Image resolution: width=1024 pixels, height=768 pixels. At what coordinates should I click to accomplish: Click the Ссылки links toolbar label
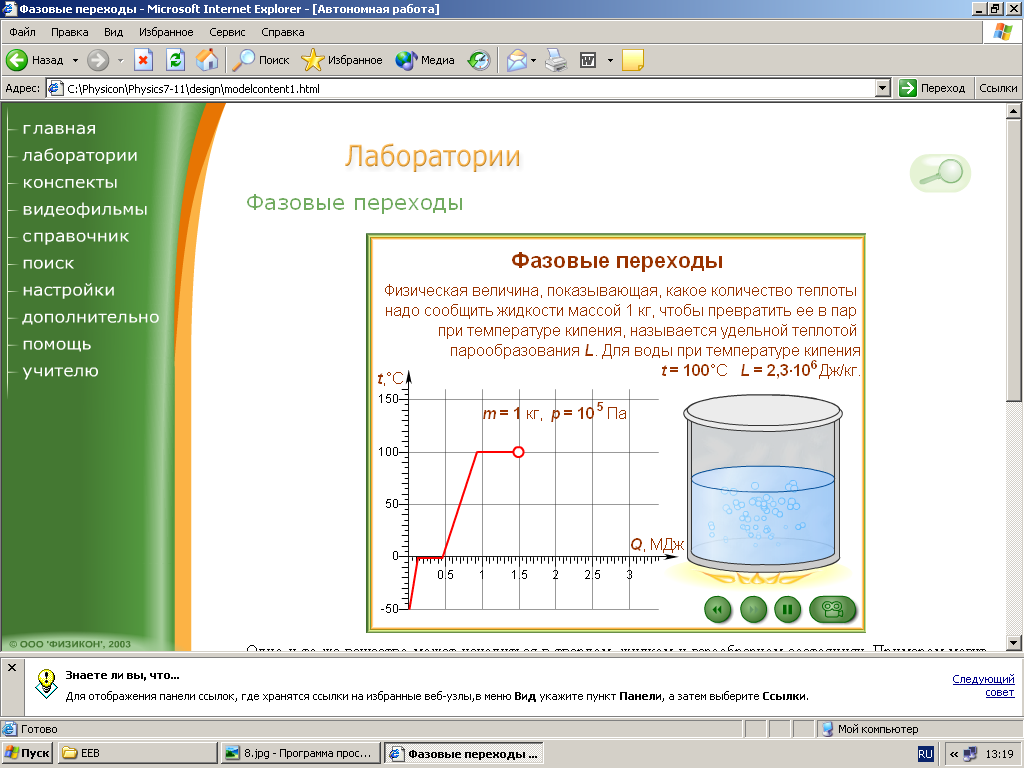[x=998, y=88]
